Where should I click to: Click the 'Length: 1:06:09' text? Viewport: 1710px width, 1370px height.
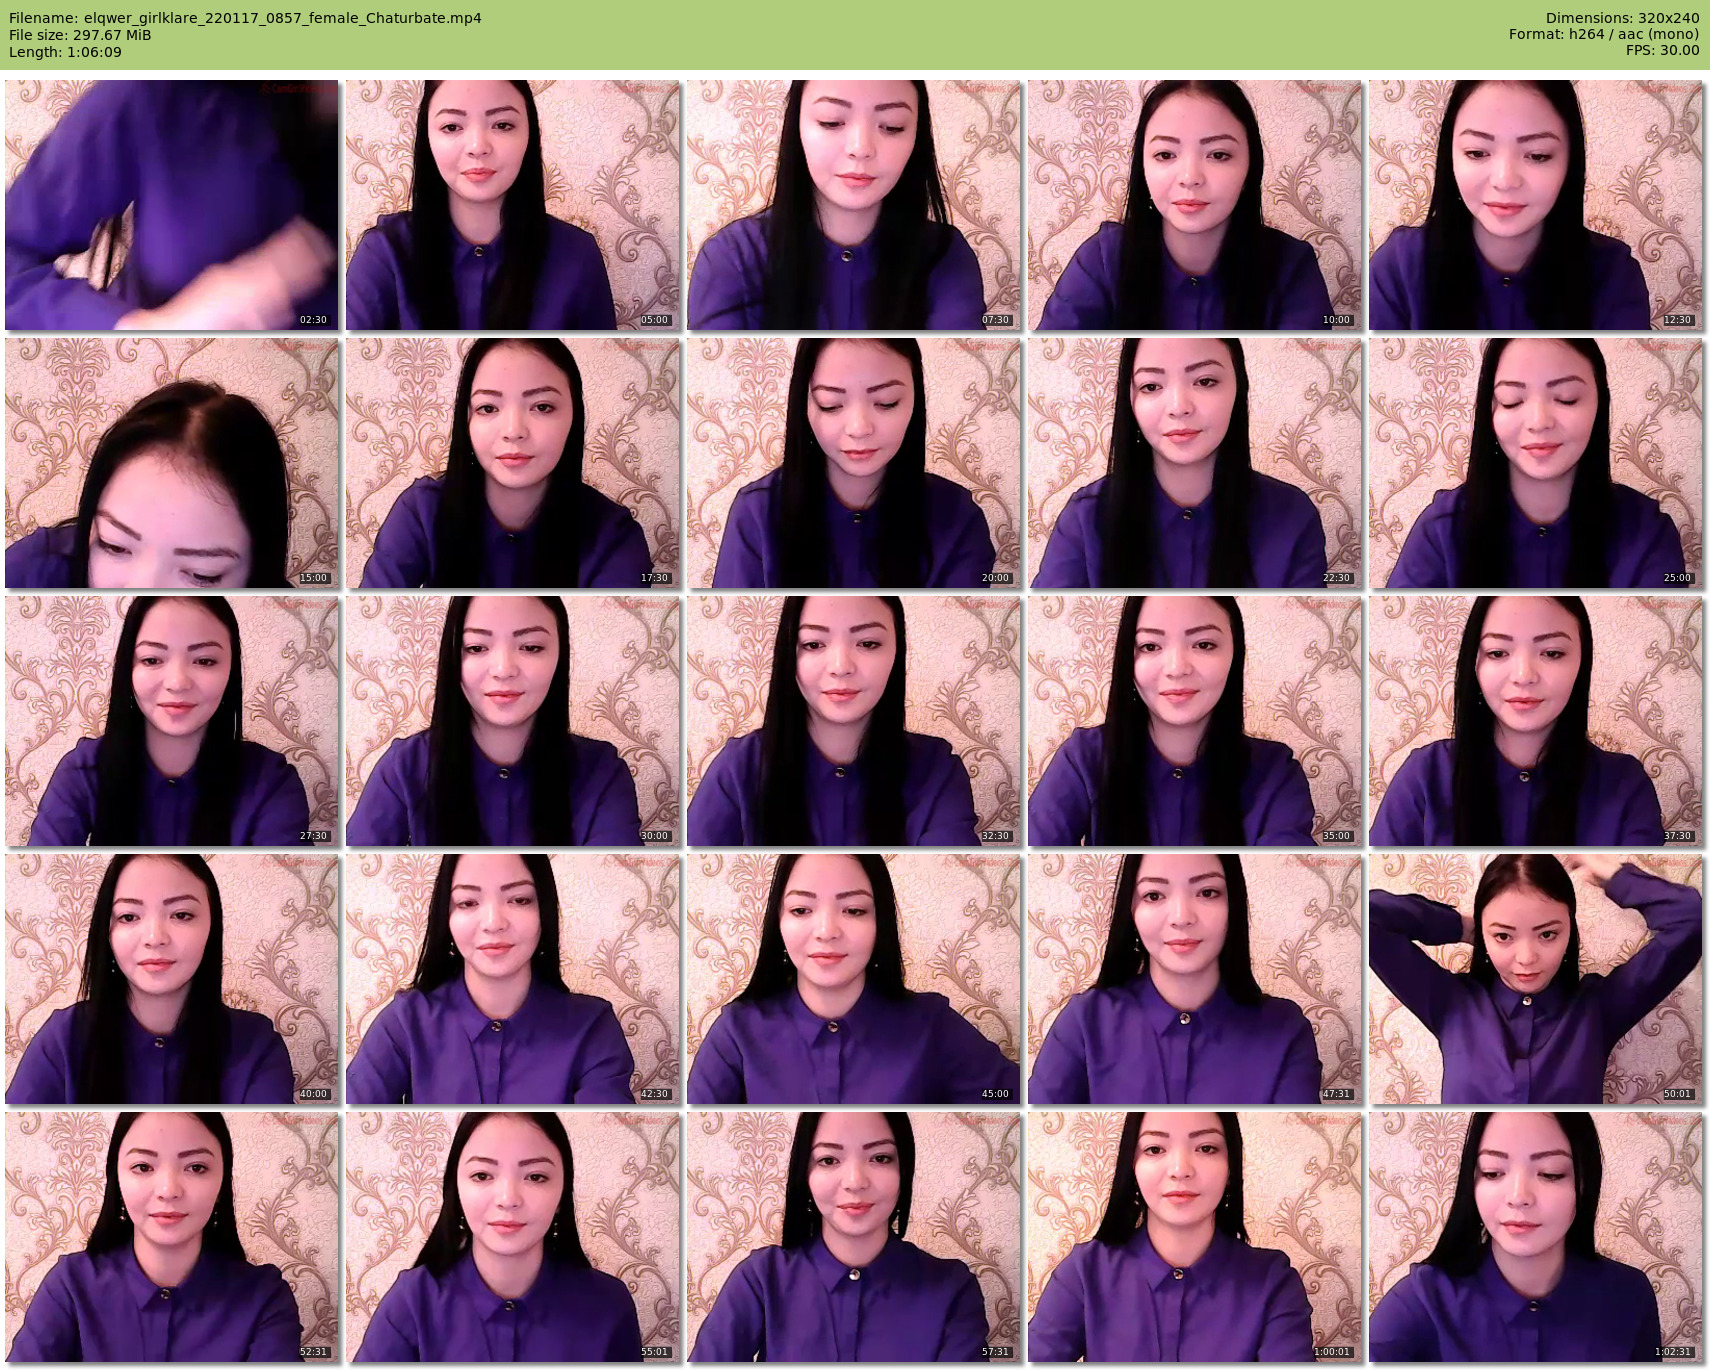pos(65,52)
